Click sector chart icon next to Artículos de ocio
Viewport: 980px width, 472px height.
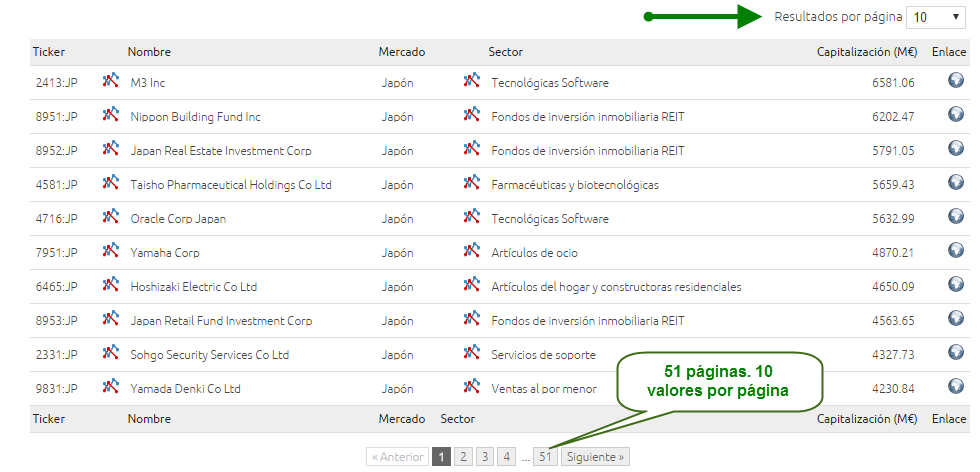[x=472, y=249]
